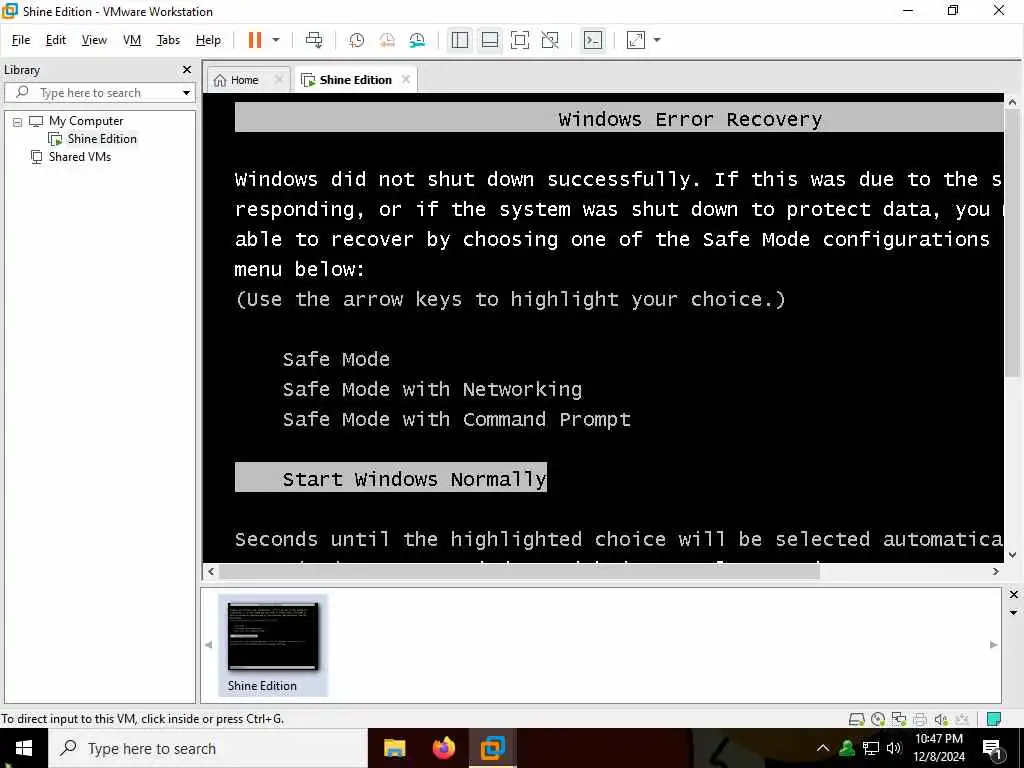This screenshot has width=1024, height=768.
Task: Toggle the console view button
Action: [x=593, y=40]
